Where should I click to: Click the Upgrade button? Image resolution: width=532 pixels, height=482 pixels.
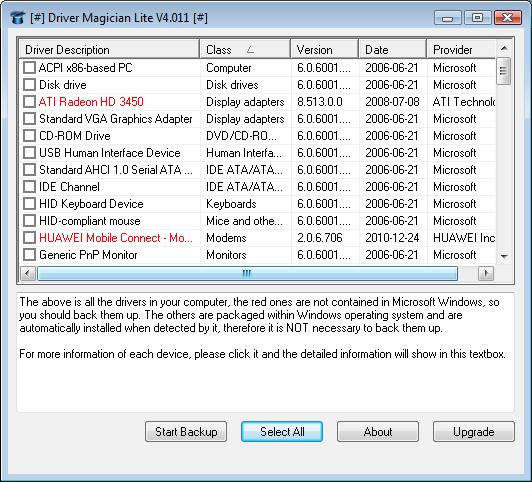[474, 431]
